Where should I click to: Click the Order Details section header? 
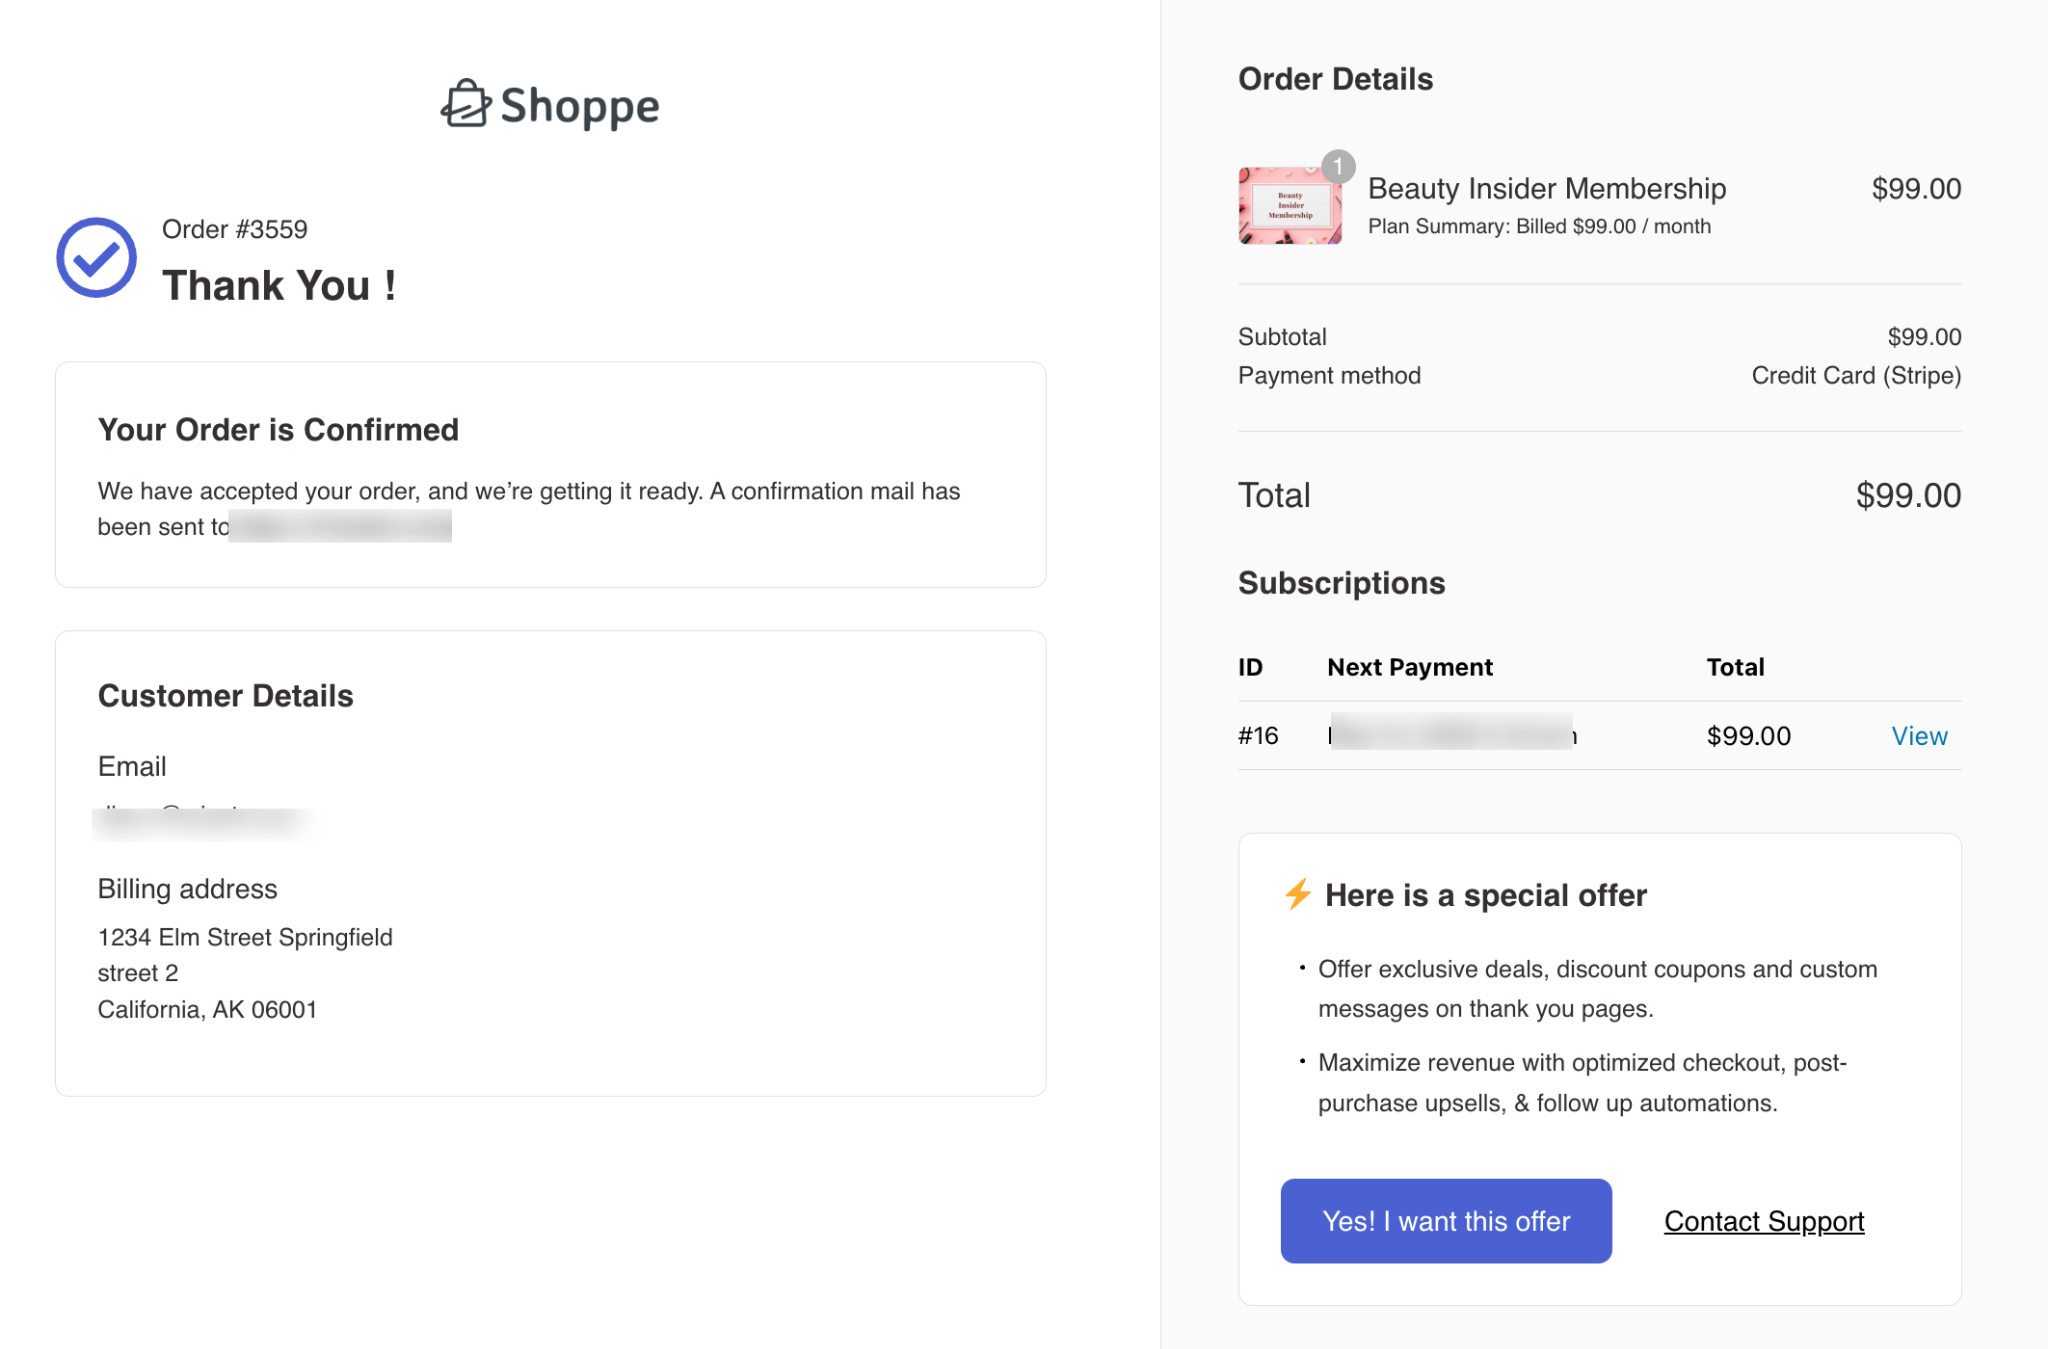point(1335,78)
